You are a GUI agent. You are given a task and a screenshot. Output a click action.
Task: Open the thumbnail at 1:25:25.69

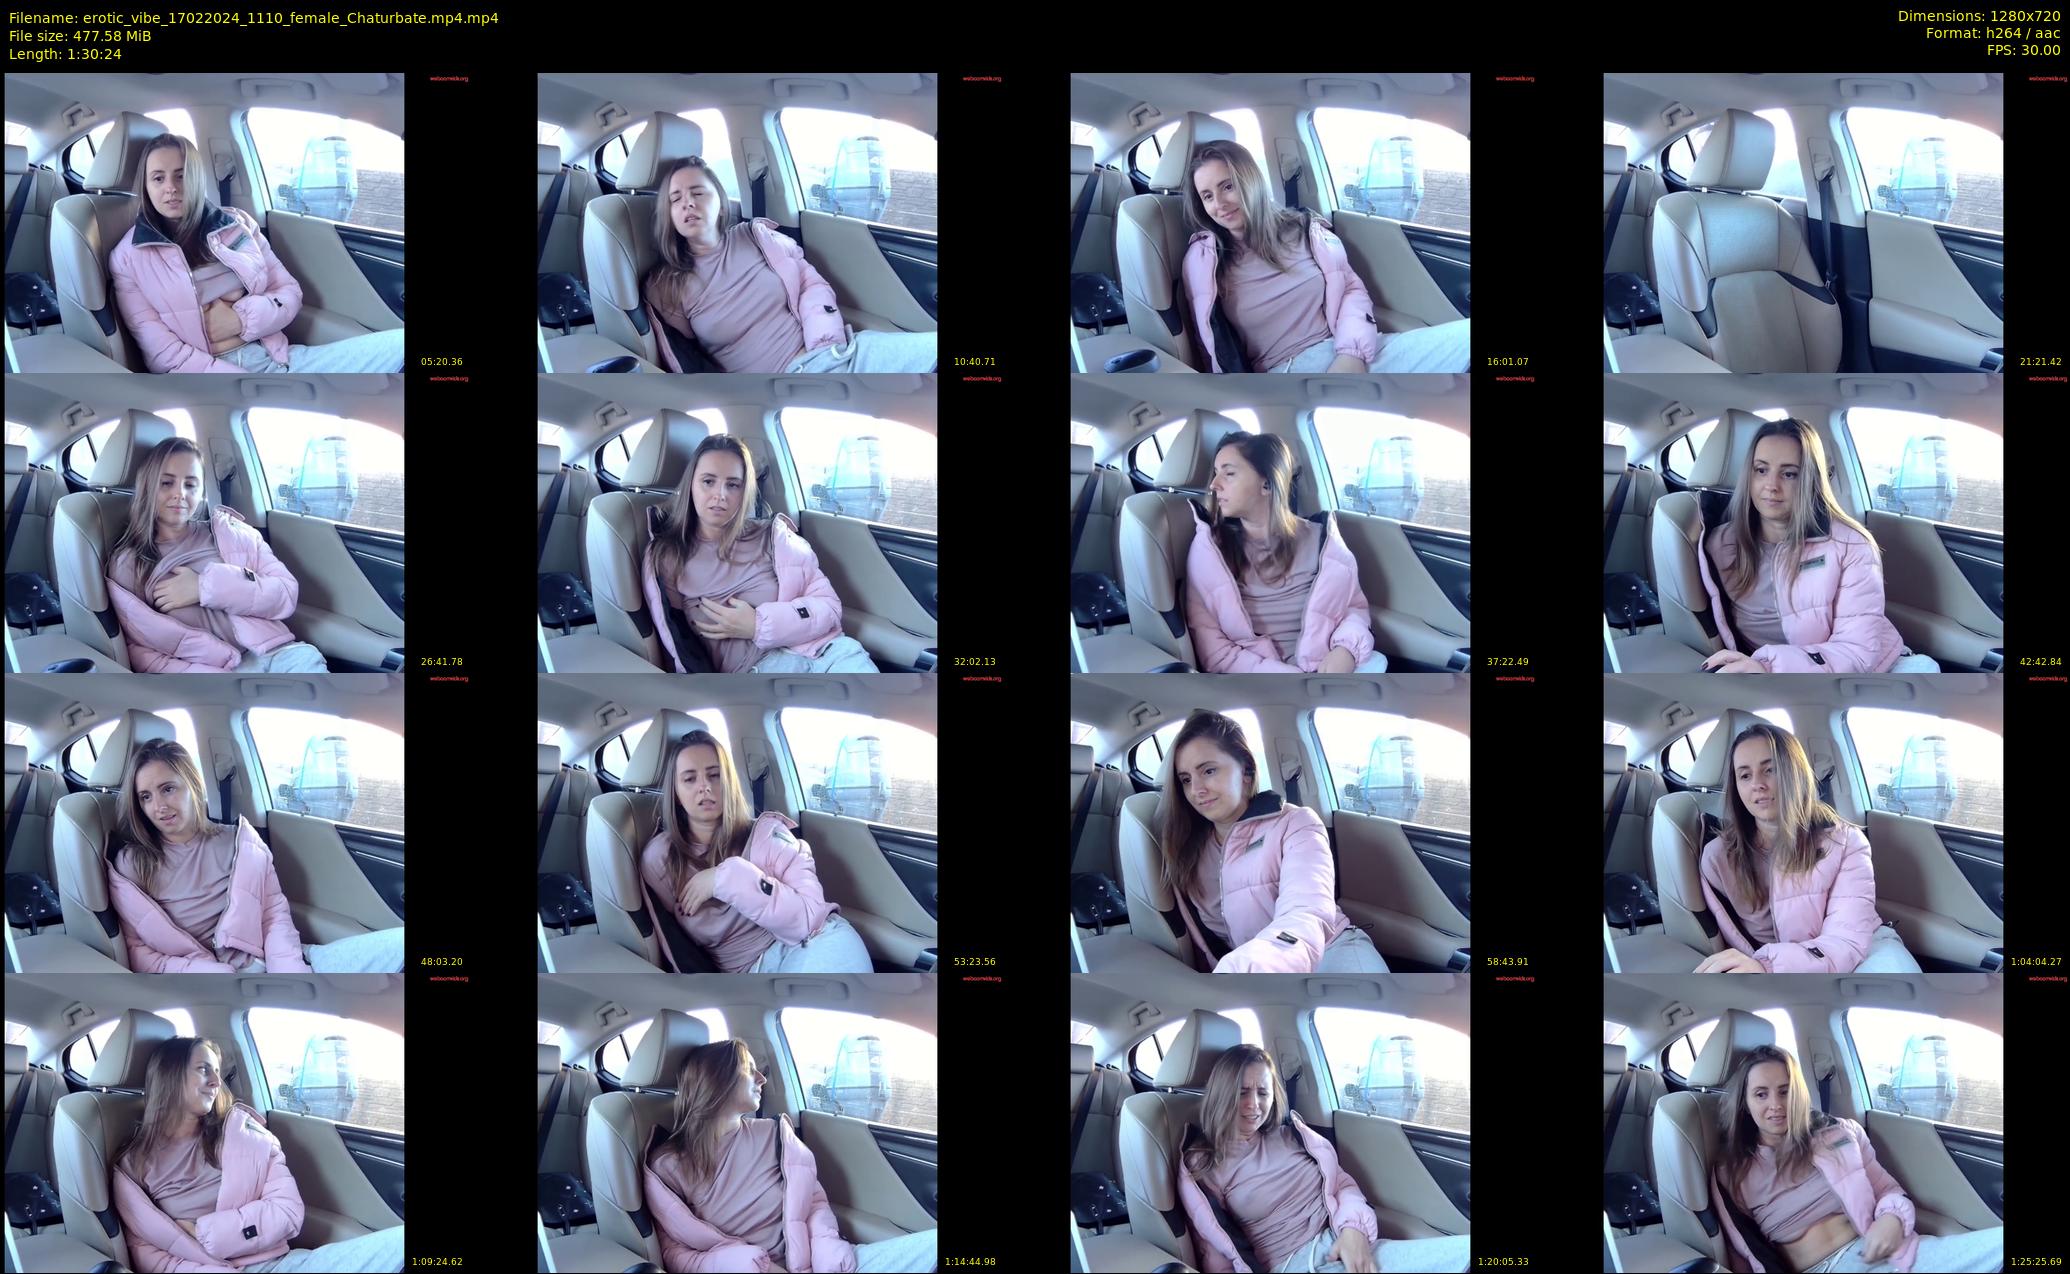(1803, 1123)
